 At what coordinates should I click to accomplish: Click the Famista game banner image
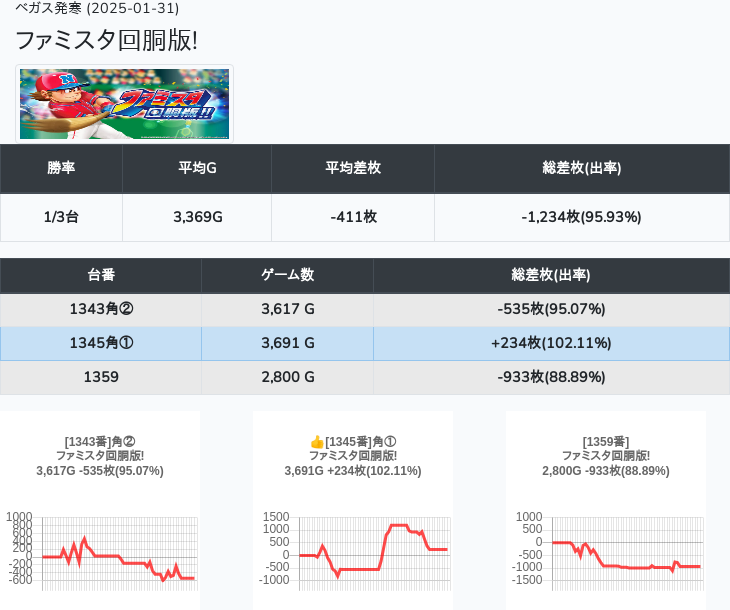click(124, 104)
